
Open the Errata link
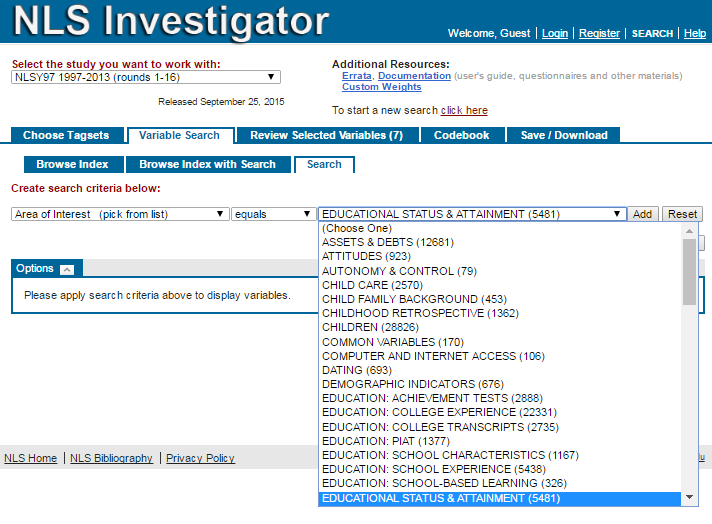(356, 76)
